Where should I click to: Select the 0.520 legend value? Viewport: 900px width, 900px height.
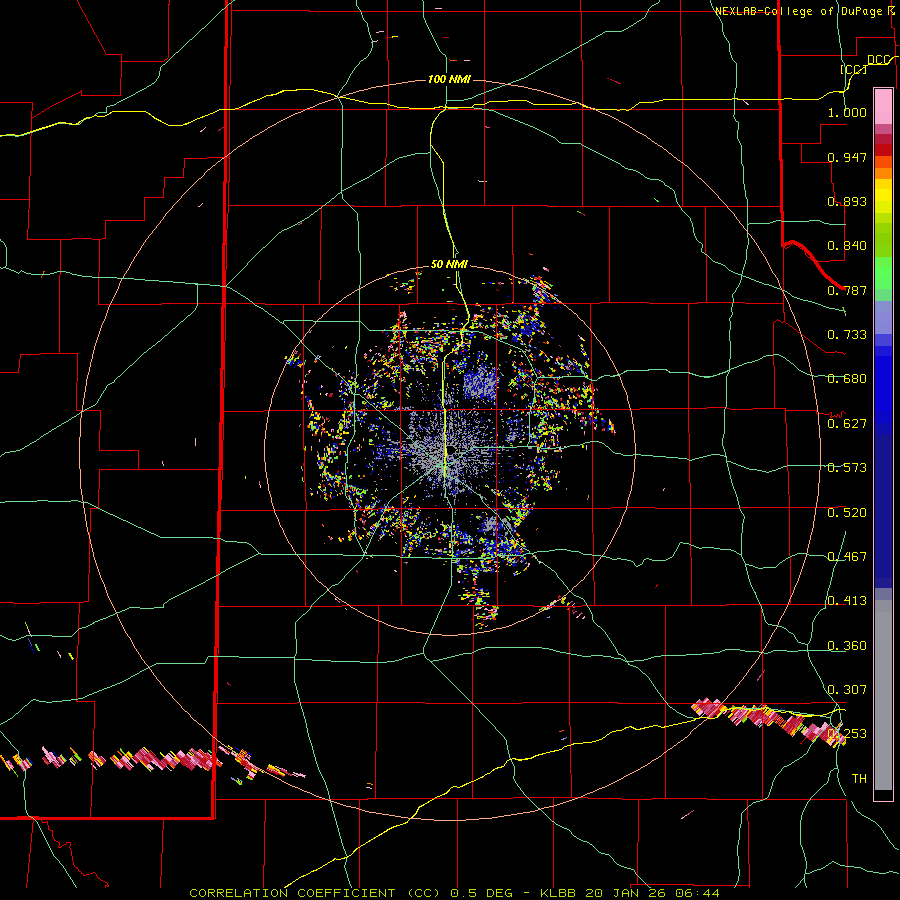[x=847, y=513]
